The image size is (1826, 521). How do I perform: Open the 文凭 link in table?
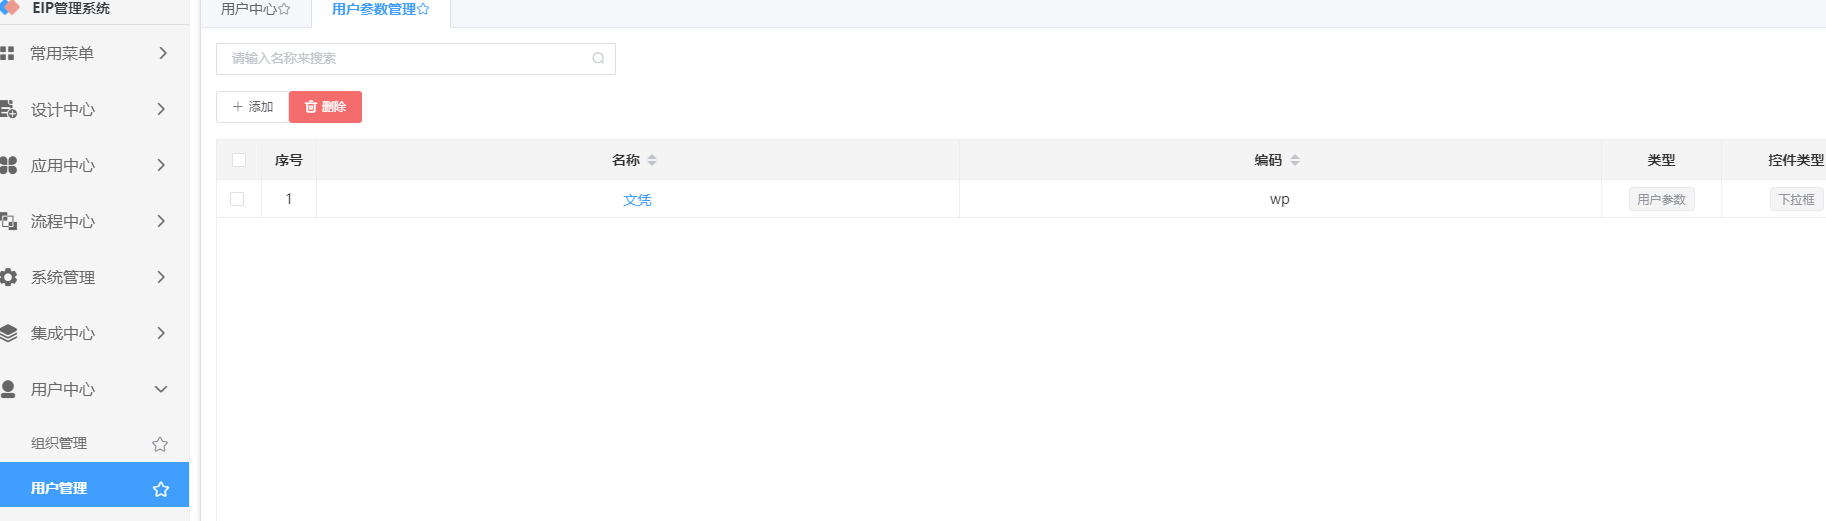click(637, 200)
